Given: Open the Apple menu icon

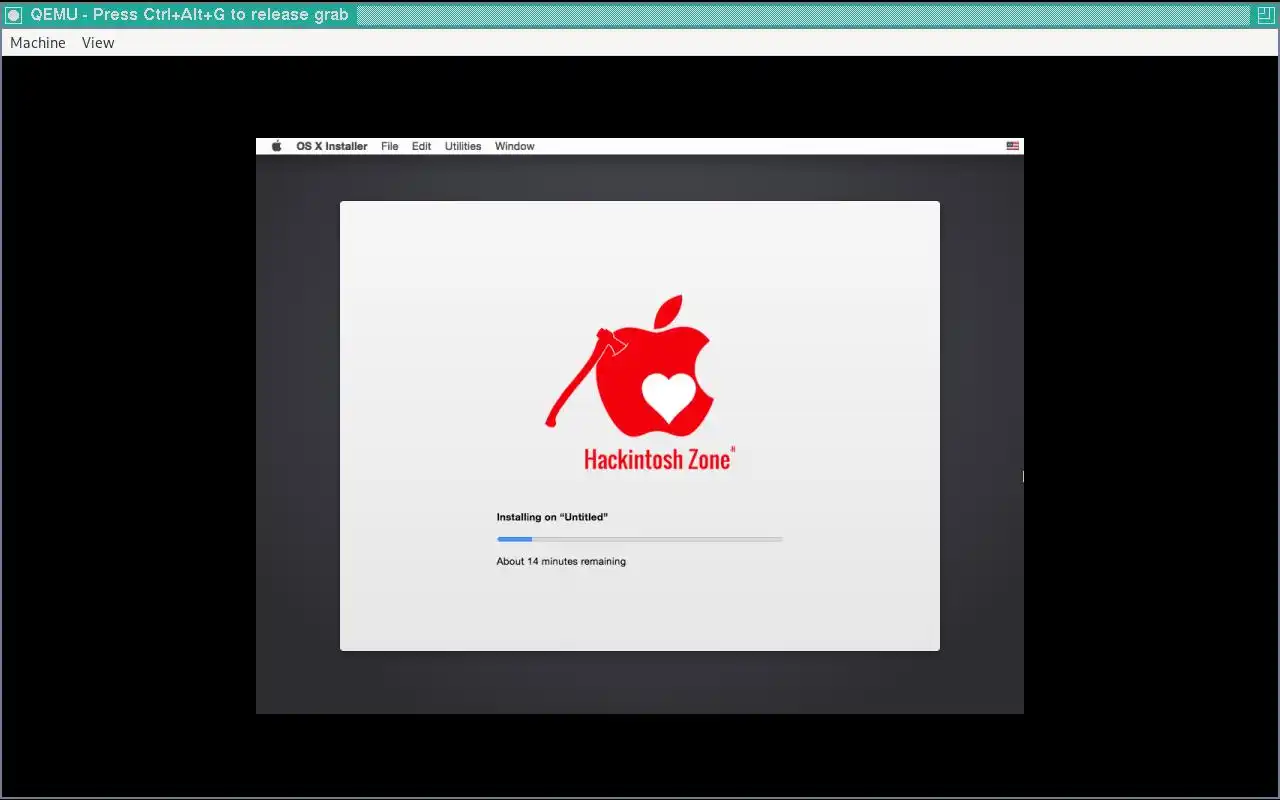Looking at the screenshot, I should pyautogui.click(x=277, y=146).
